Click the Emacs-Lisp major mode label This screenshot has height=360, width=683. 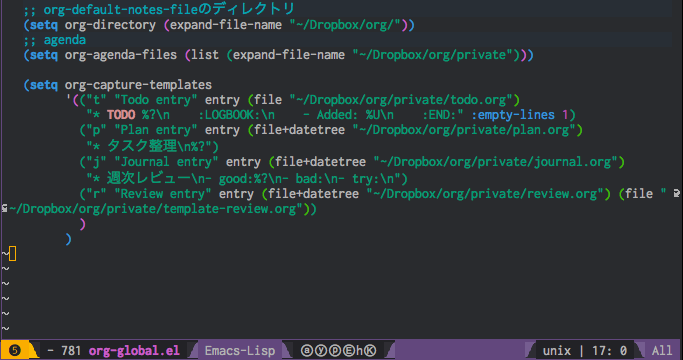click(x=240, y=350)
